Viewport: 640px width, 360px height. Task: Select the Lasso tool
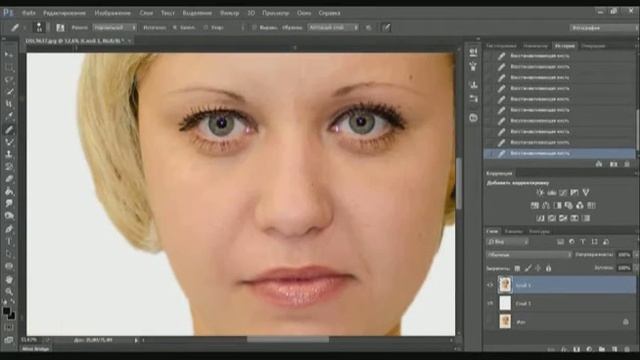click(x=9, y=80)
